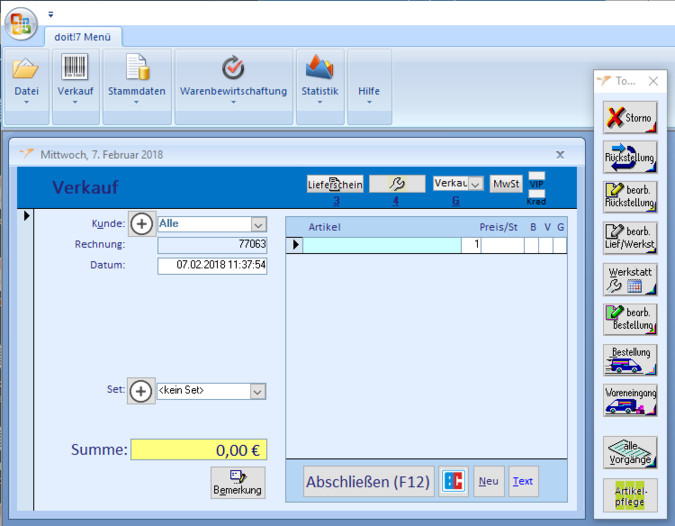The height and width of the screenshot is (526, 675).
Task: Click the Rückstellung arrows button
Action: [x=630, y=157]
